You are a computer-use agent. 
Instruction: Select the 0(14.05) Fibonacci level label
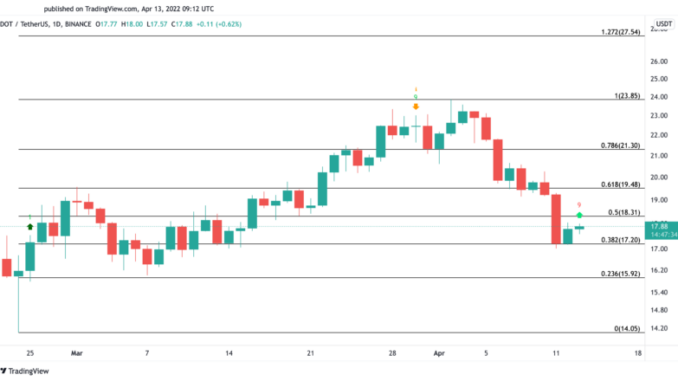tap(627, 329)
